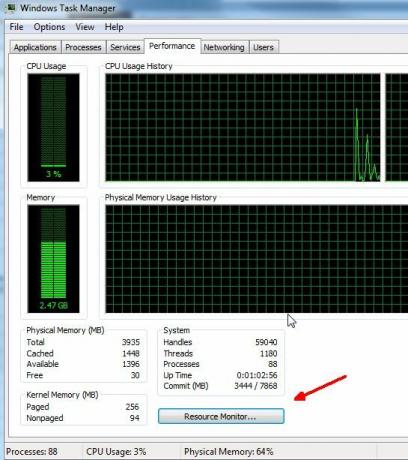Open the View menu
408x460 pixels.
click(x=85, y=27)
